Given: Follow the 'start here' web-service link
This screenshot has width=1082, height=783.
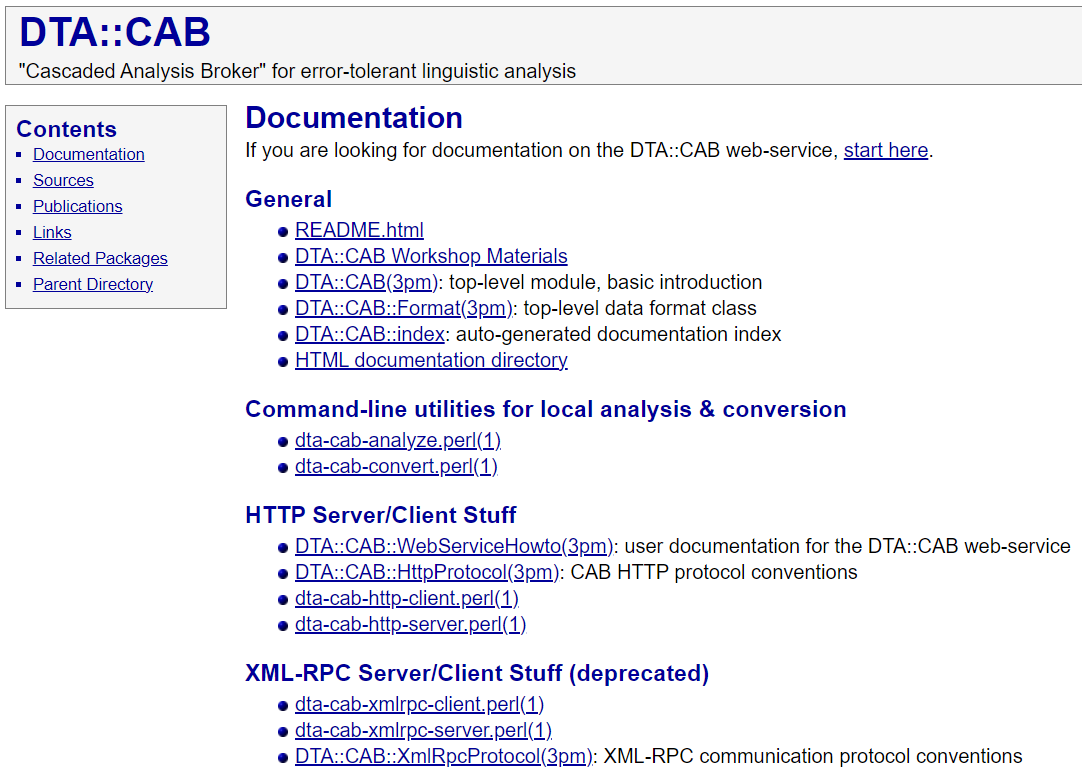Looking at the screenshot, I should point(885,150).
